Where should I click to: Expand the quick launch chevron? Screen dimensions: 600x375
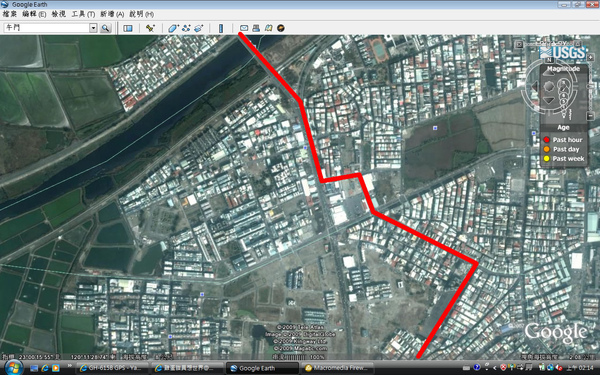(70, 366)
